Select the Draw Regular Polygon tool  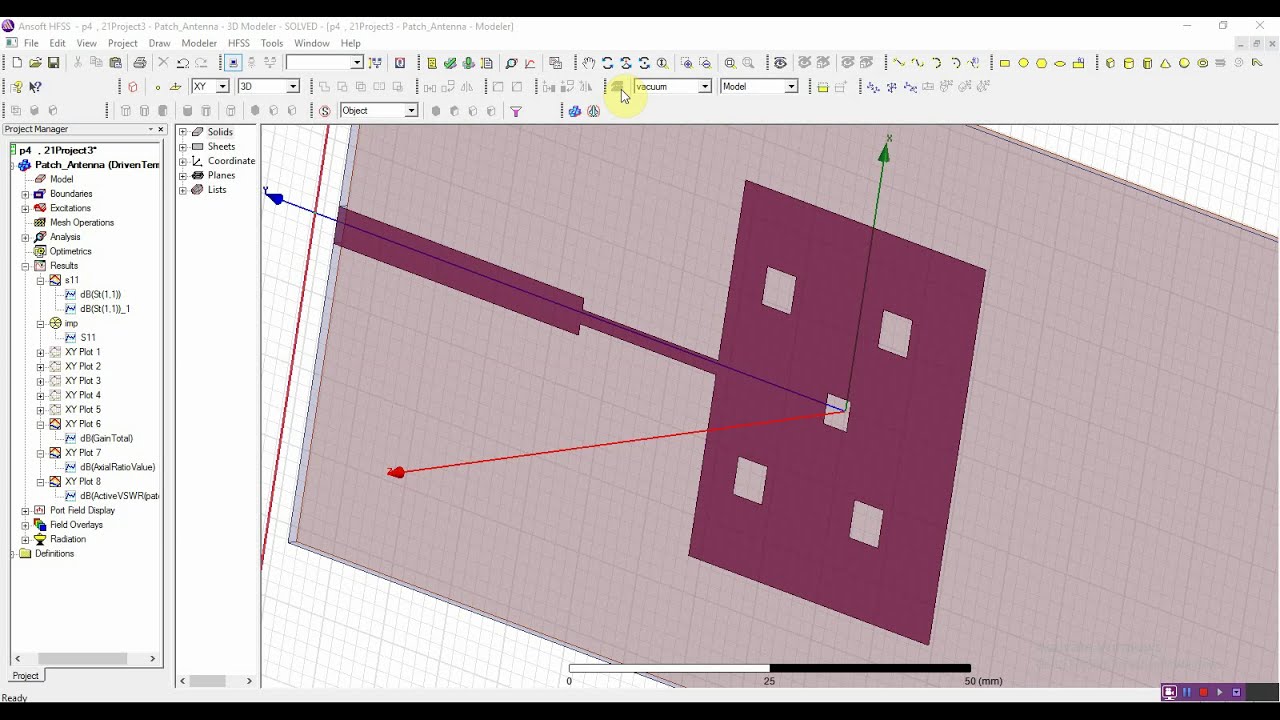click(1041, 63)
